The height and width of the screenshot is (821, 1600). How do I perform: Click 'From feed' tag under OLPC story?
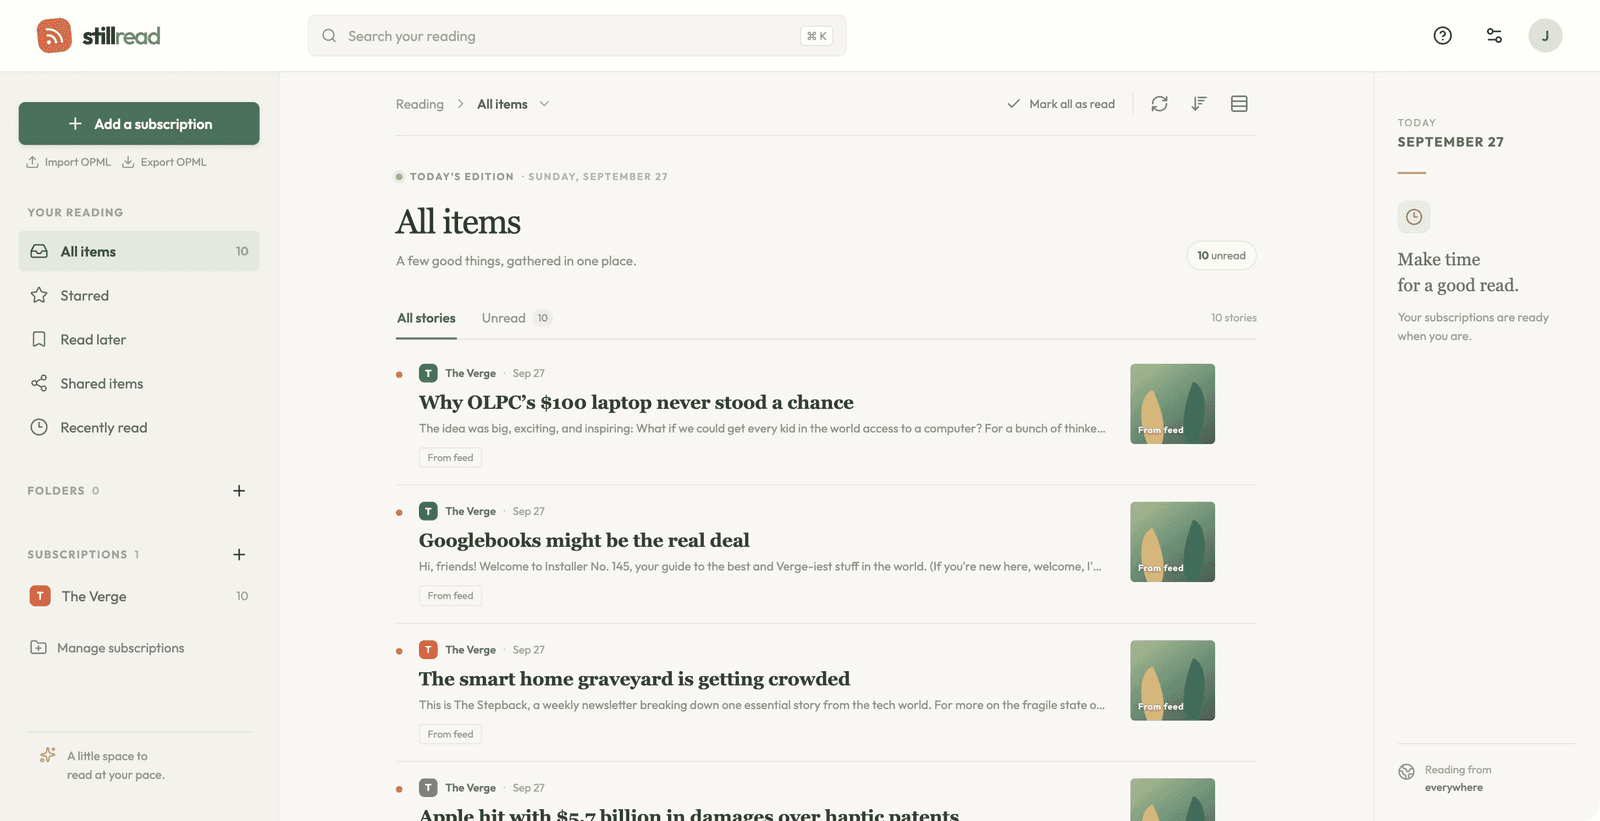[x=451, y=458]
